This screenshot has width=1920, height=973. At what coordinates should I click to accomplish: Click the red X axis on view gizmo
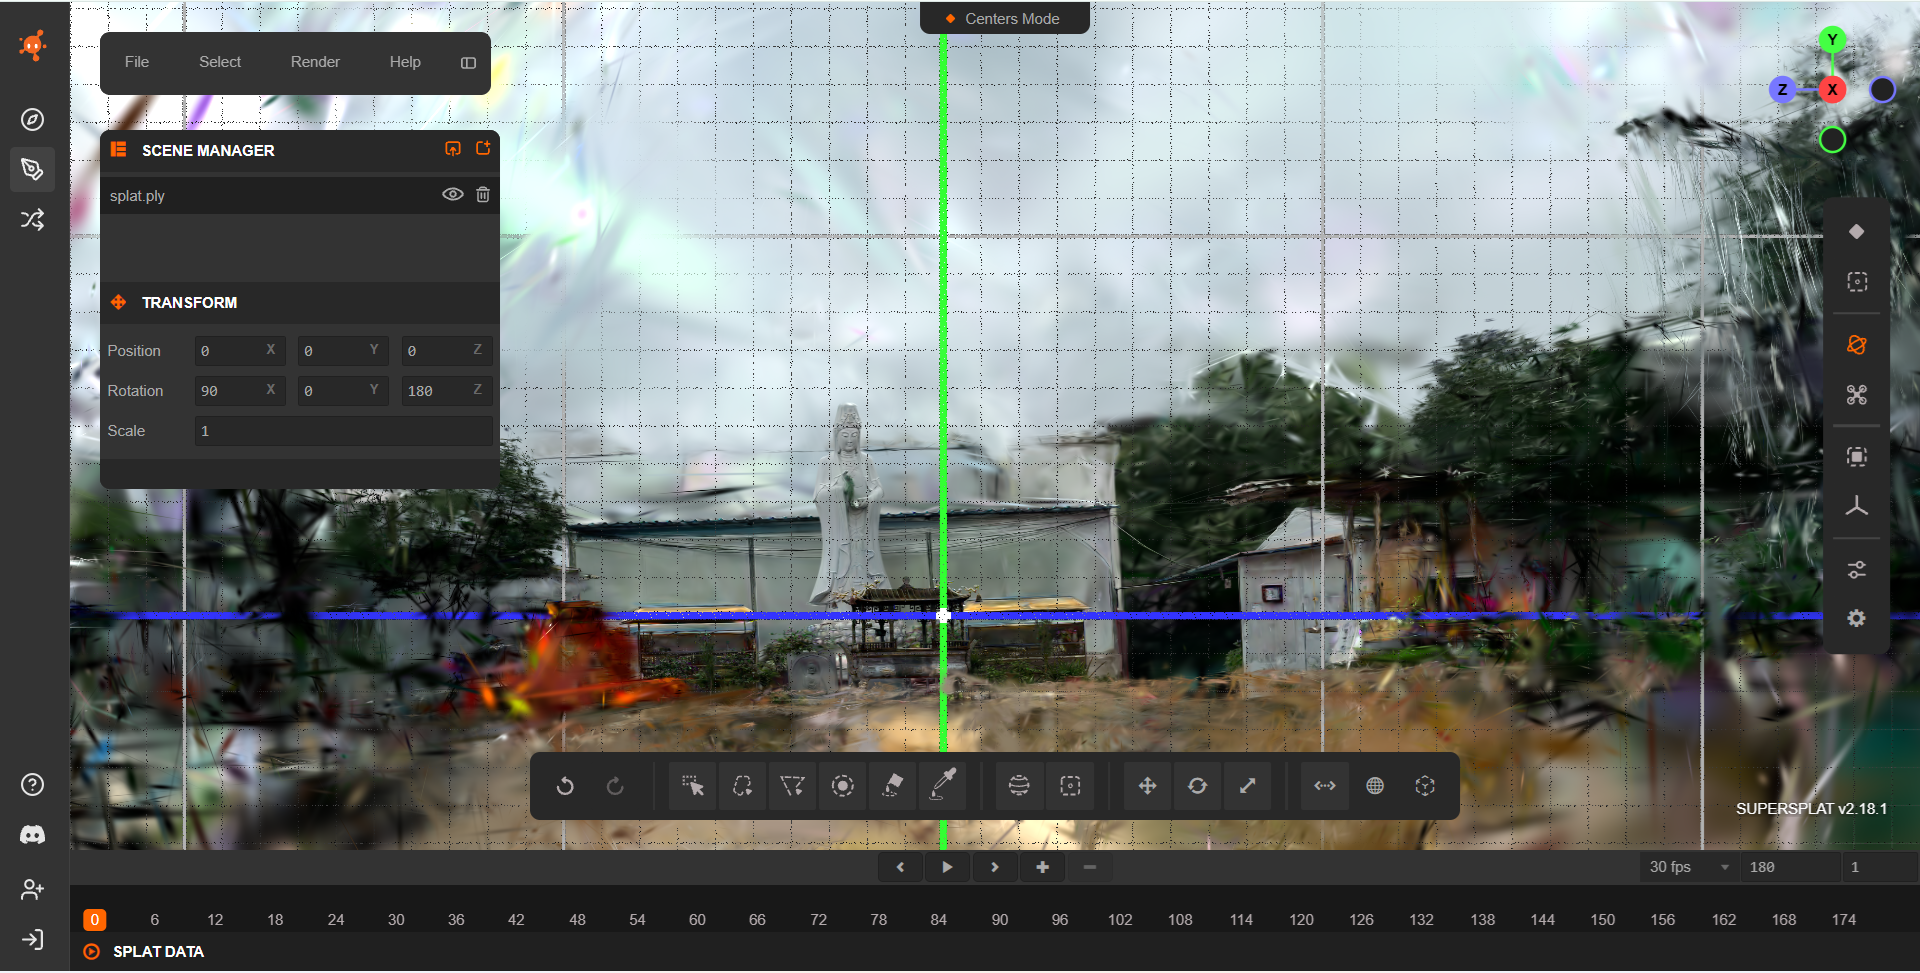[1832, 89]
